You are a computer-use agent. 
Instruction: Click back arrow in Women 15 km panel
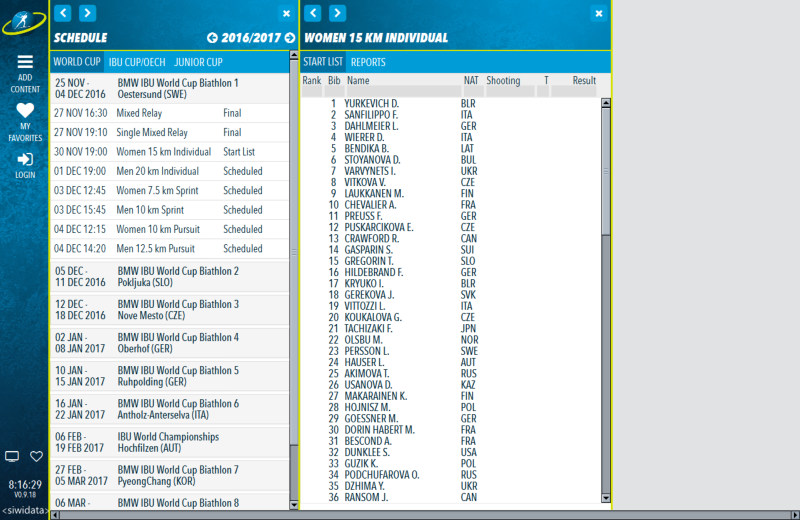point(313,13)
